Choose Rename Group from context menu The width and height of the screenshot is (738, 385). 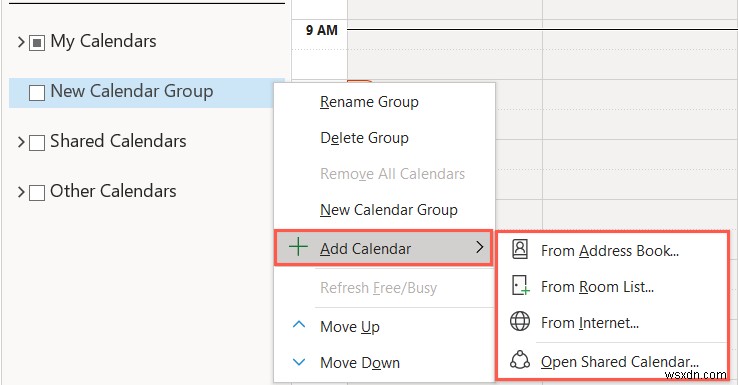(x=384, y=102)
